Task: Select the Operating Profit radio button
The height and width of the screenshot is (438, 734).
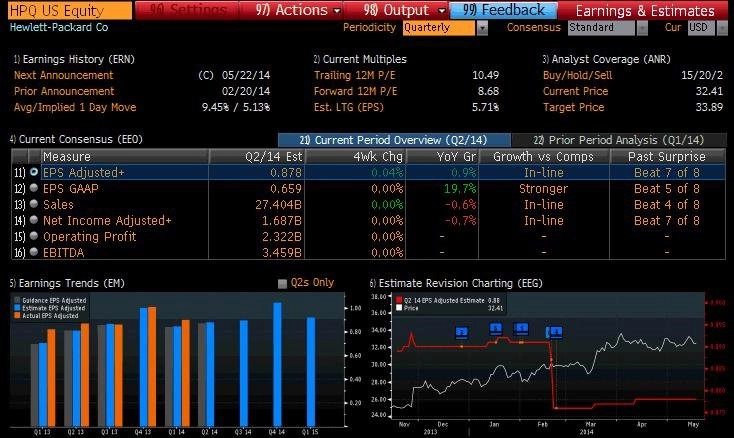Action: pyautogui.click(x=34, y=236)
